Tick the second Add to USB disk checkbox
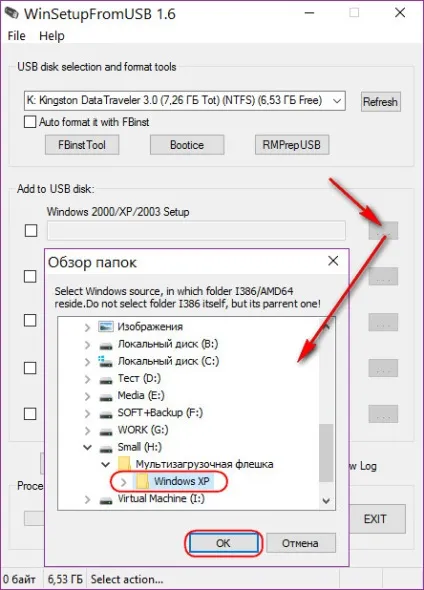Viewport: 424px width, 590px height. 30,277
